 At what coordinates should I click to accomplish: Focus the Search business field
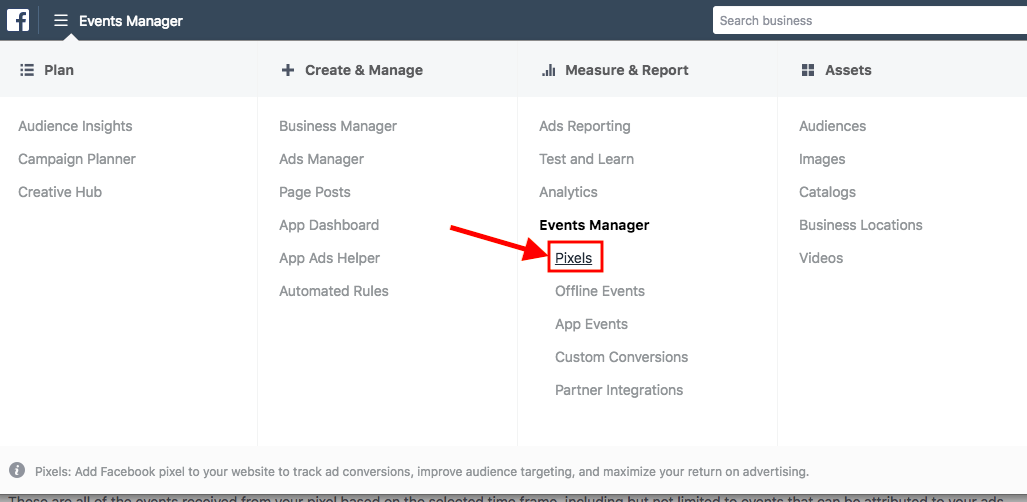pyautogui.click(x=870, y=20)
